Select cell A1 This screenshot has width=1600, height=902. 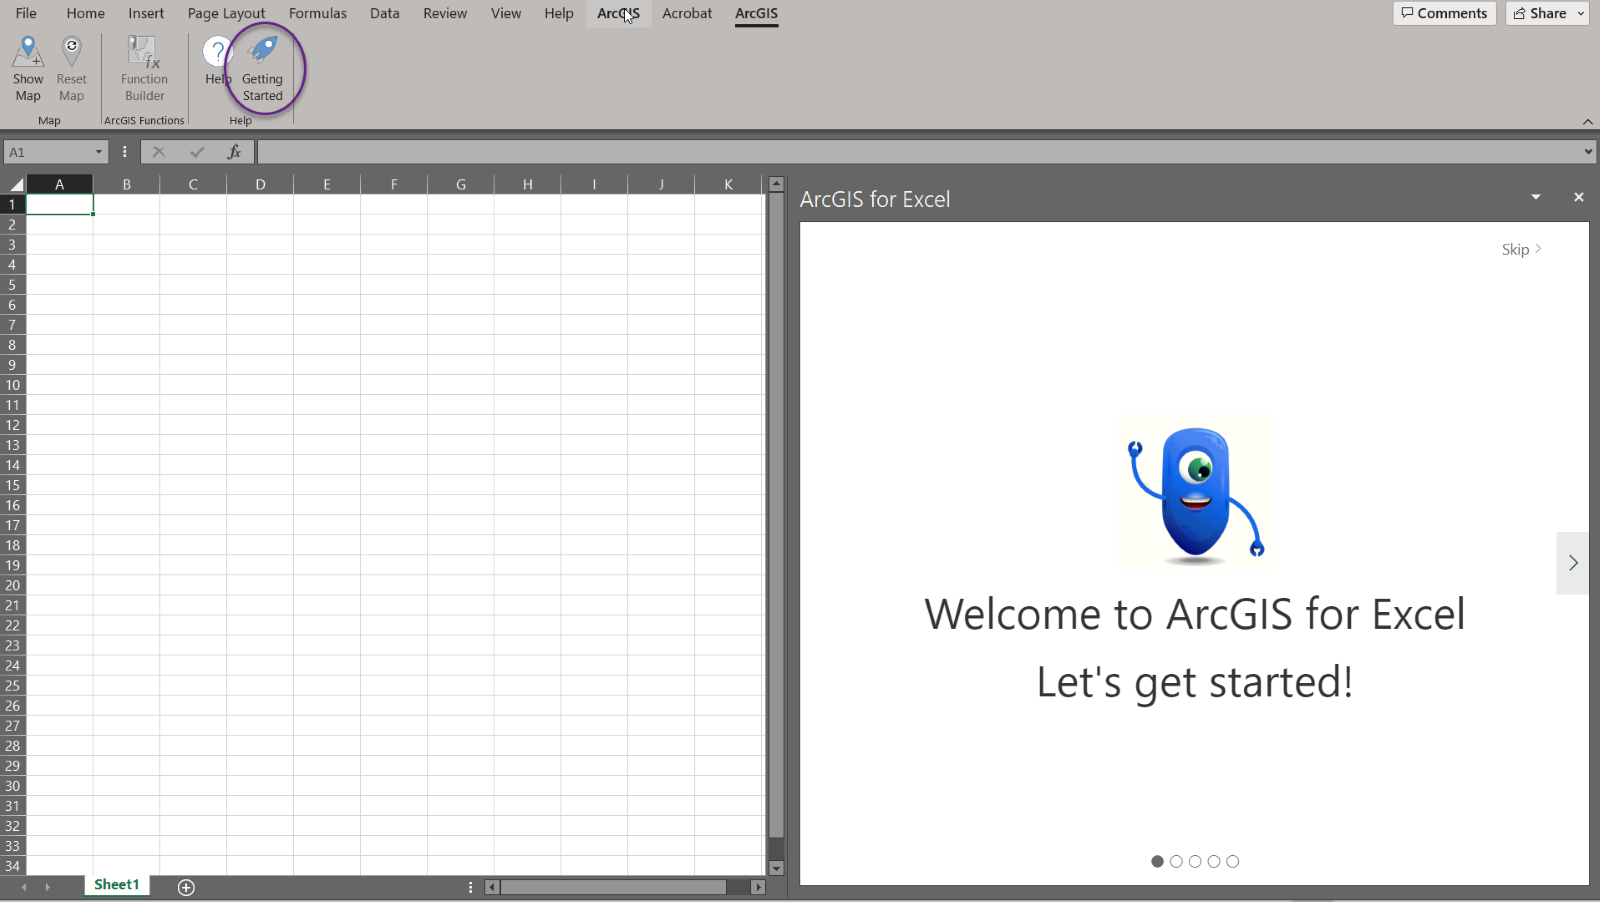coord(60,204)
